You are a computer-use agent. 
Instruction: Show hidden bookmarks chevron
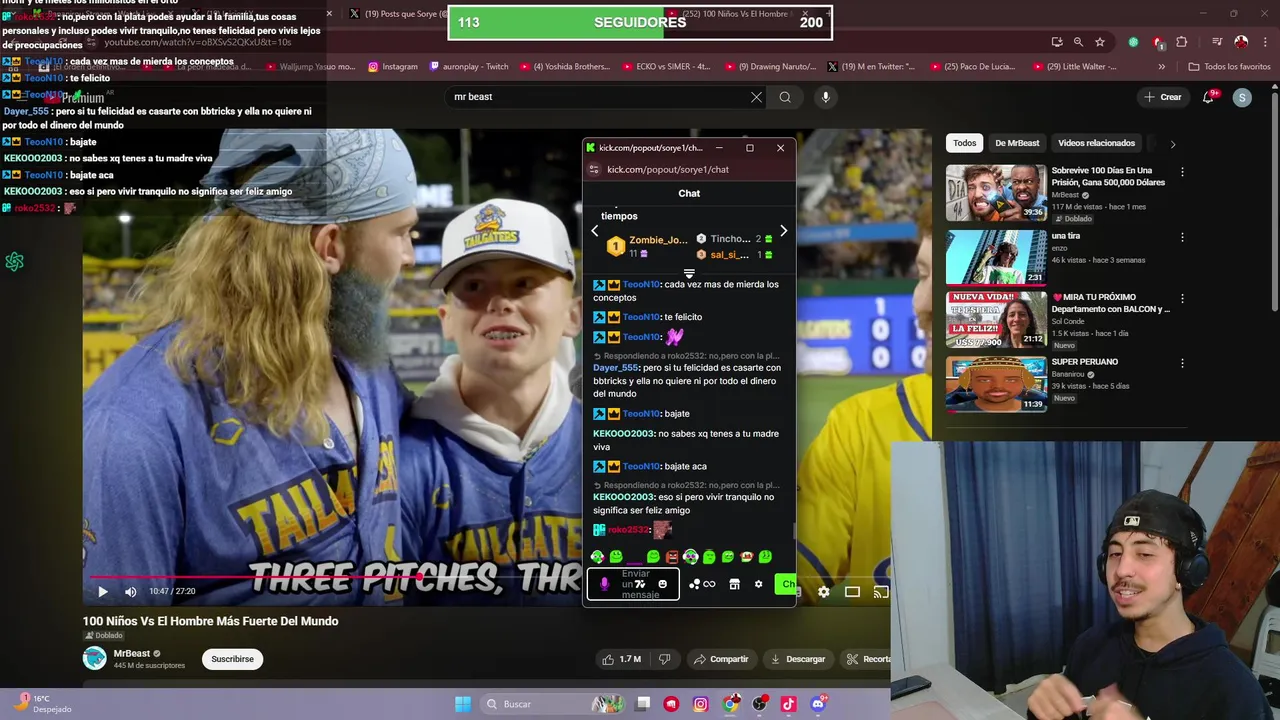(1161, 67)
